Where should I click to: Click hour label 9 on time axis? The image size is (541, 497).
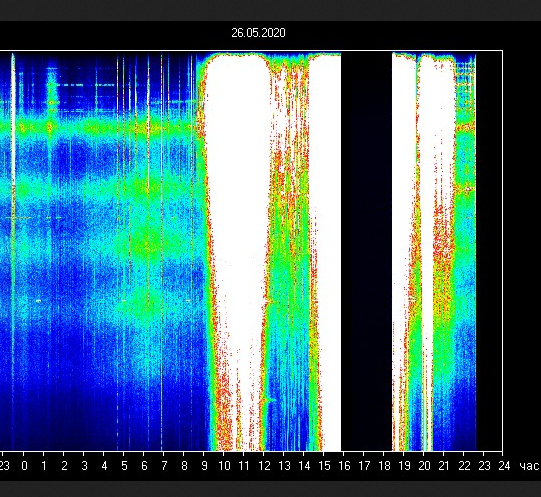coord(204,466)
